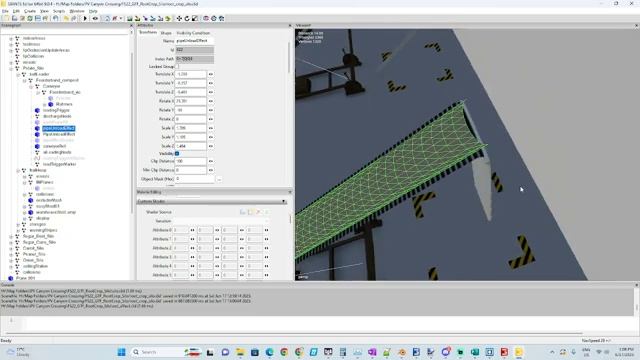640x360 pixels.
Task: Toggle the Locked Group checkbox
Action: pyautogui.click(x=177, y=66)
